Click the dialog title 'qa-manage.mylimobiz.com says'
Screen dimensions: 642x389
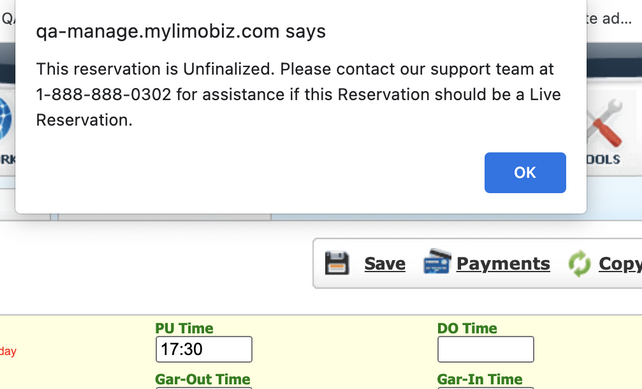pyautogui.click(x=181, y=31)
